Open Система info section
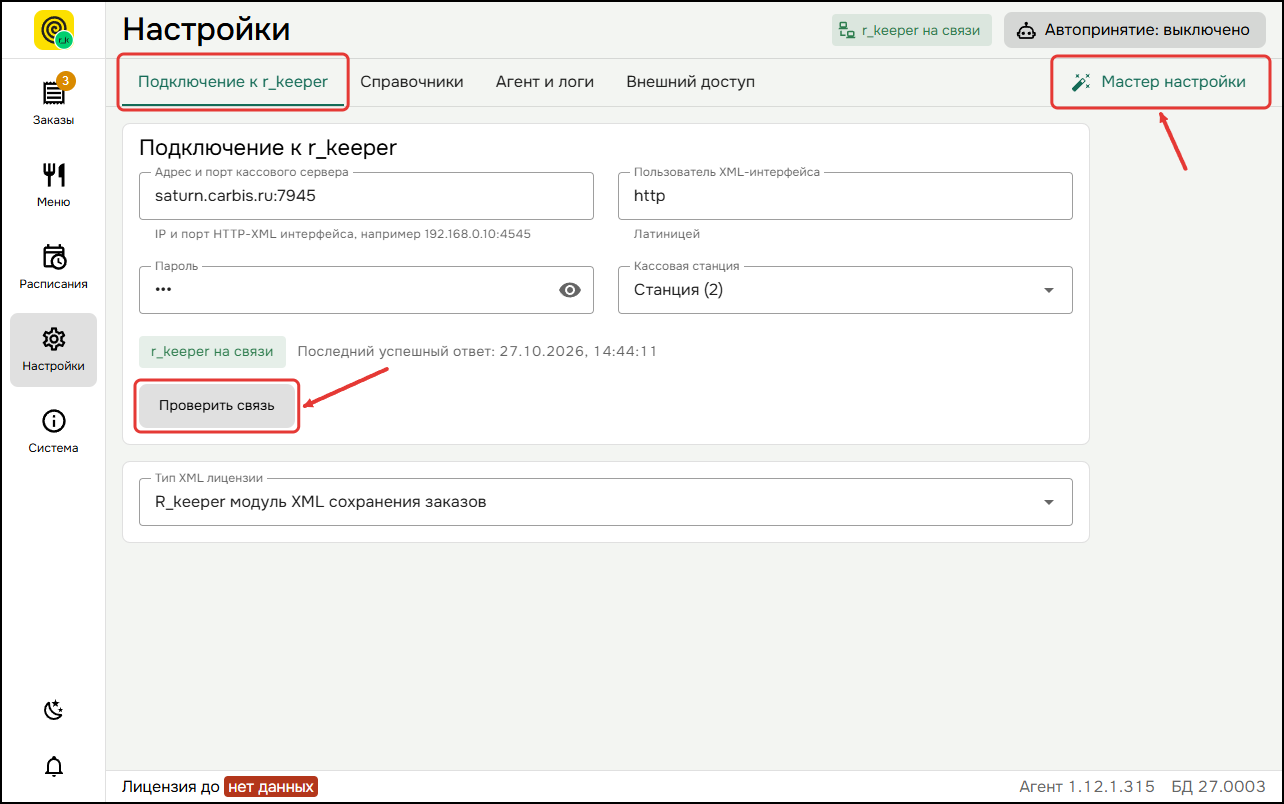This screenshot has height=804, width=1284. [53, 431]
